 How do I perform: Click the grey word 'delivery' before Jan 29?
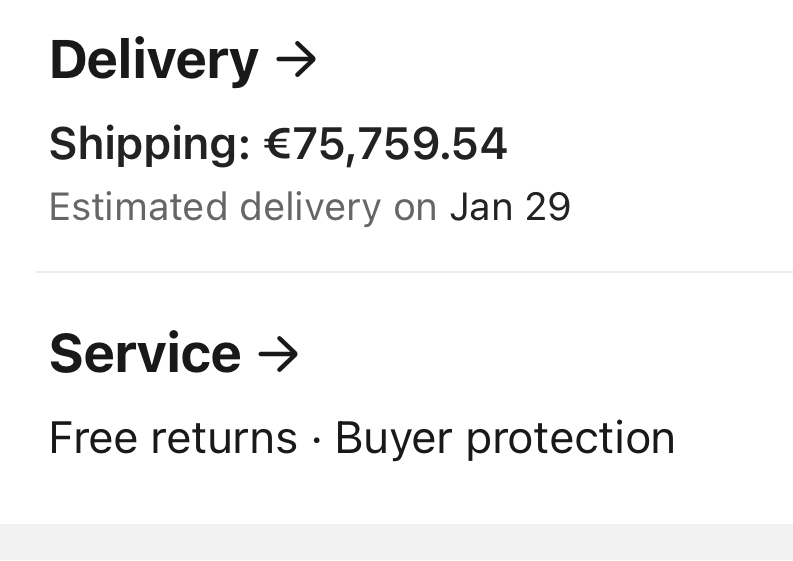point(310,207)
